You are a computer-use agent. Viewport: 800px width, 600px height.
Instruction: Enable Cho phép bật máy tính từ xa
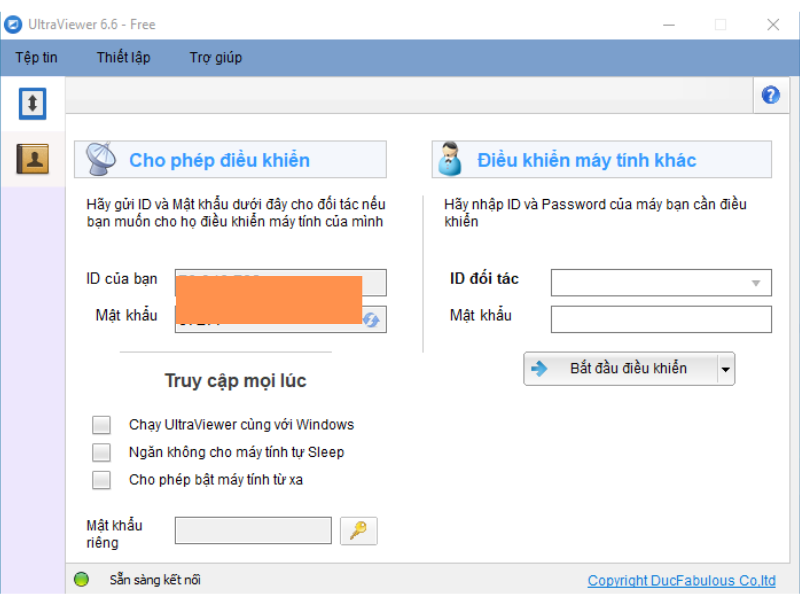tap(101, 480)
